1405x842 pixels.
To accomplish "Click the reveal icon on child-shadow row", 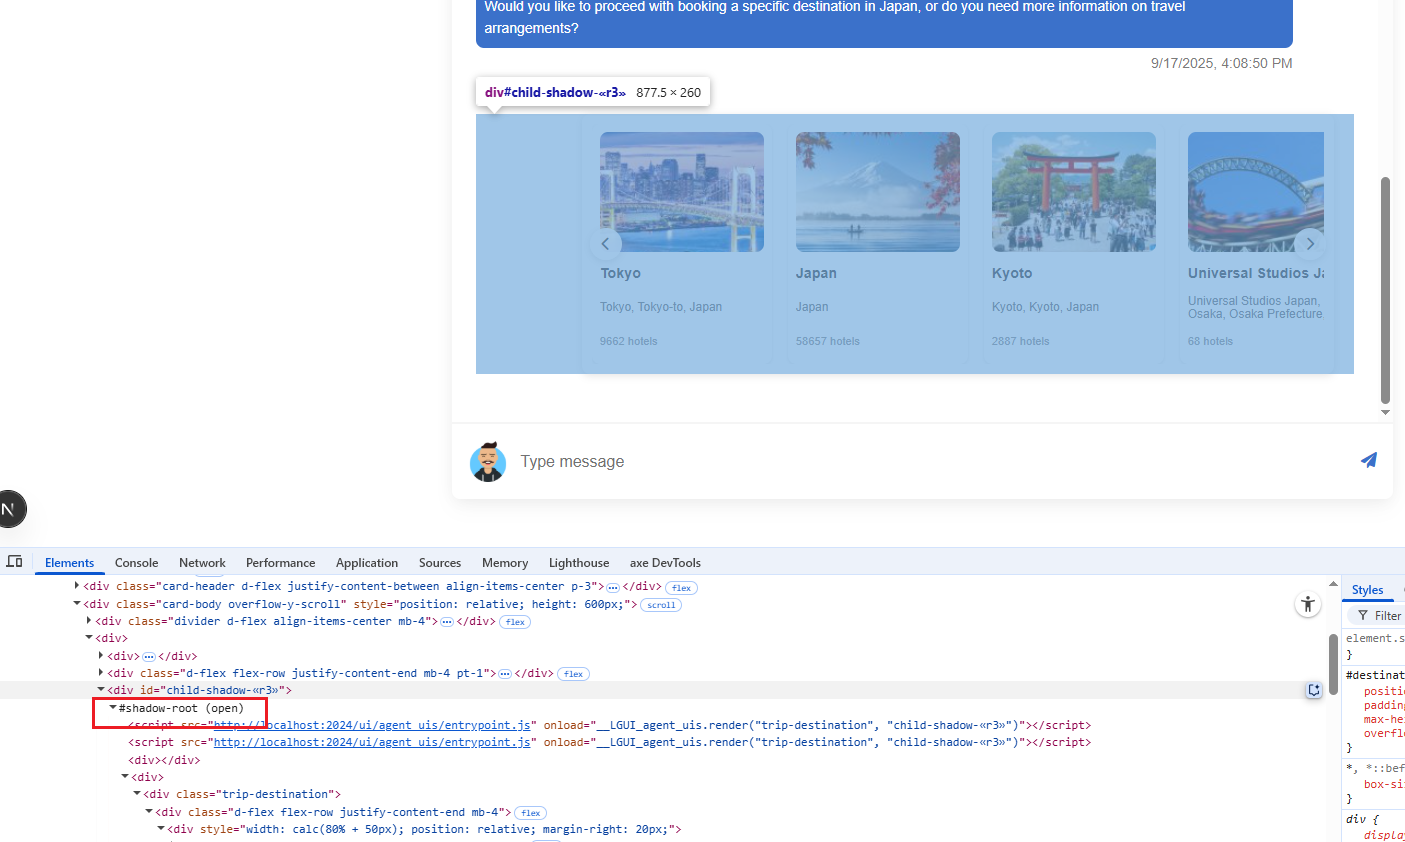I will 1313,690.
